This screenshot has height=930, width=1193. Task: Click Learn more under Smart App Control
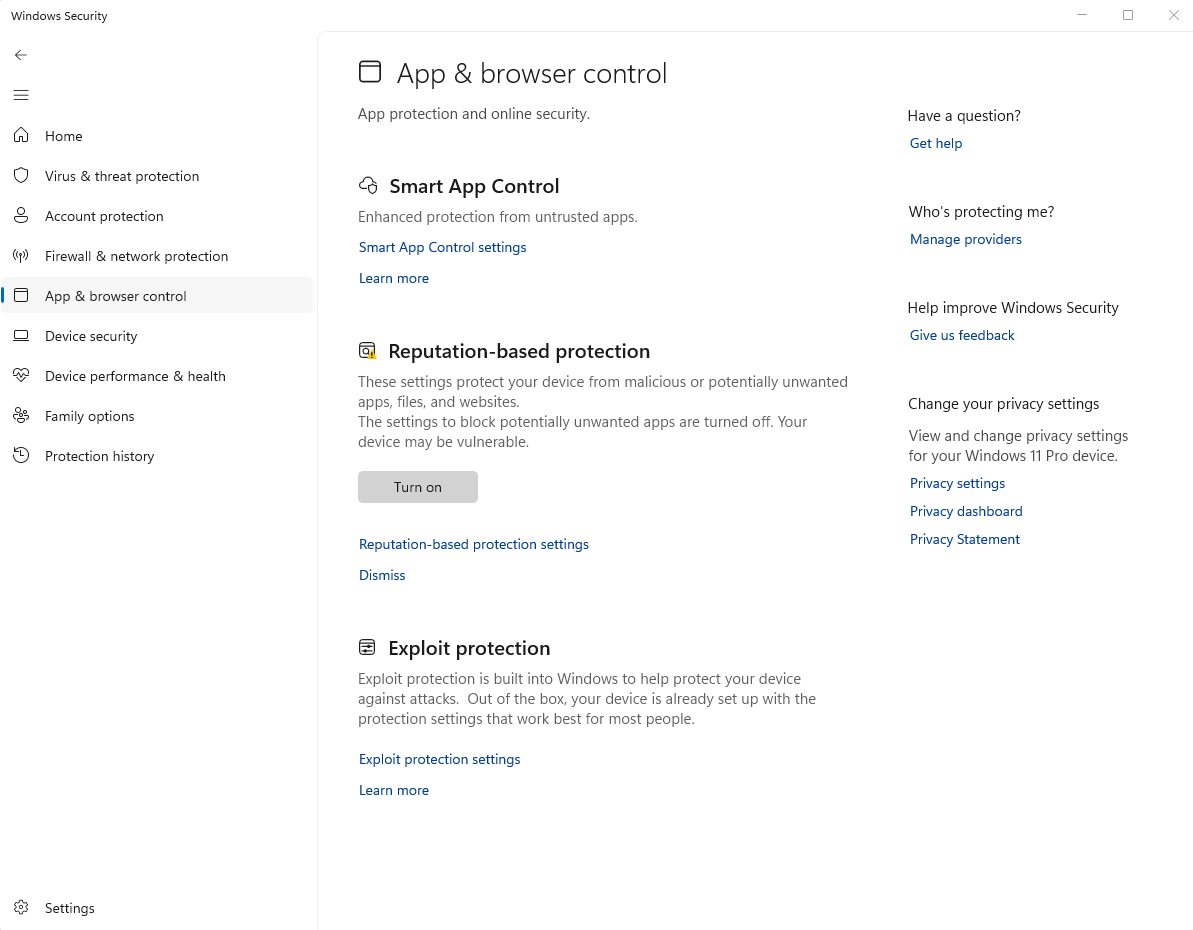(393, 278)
